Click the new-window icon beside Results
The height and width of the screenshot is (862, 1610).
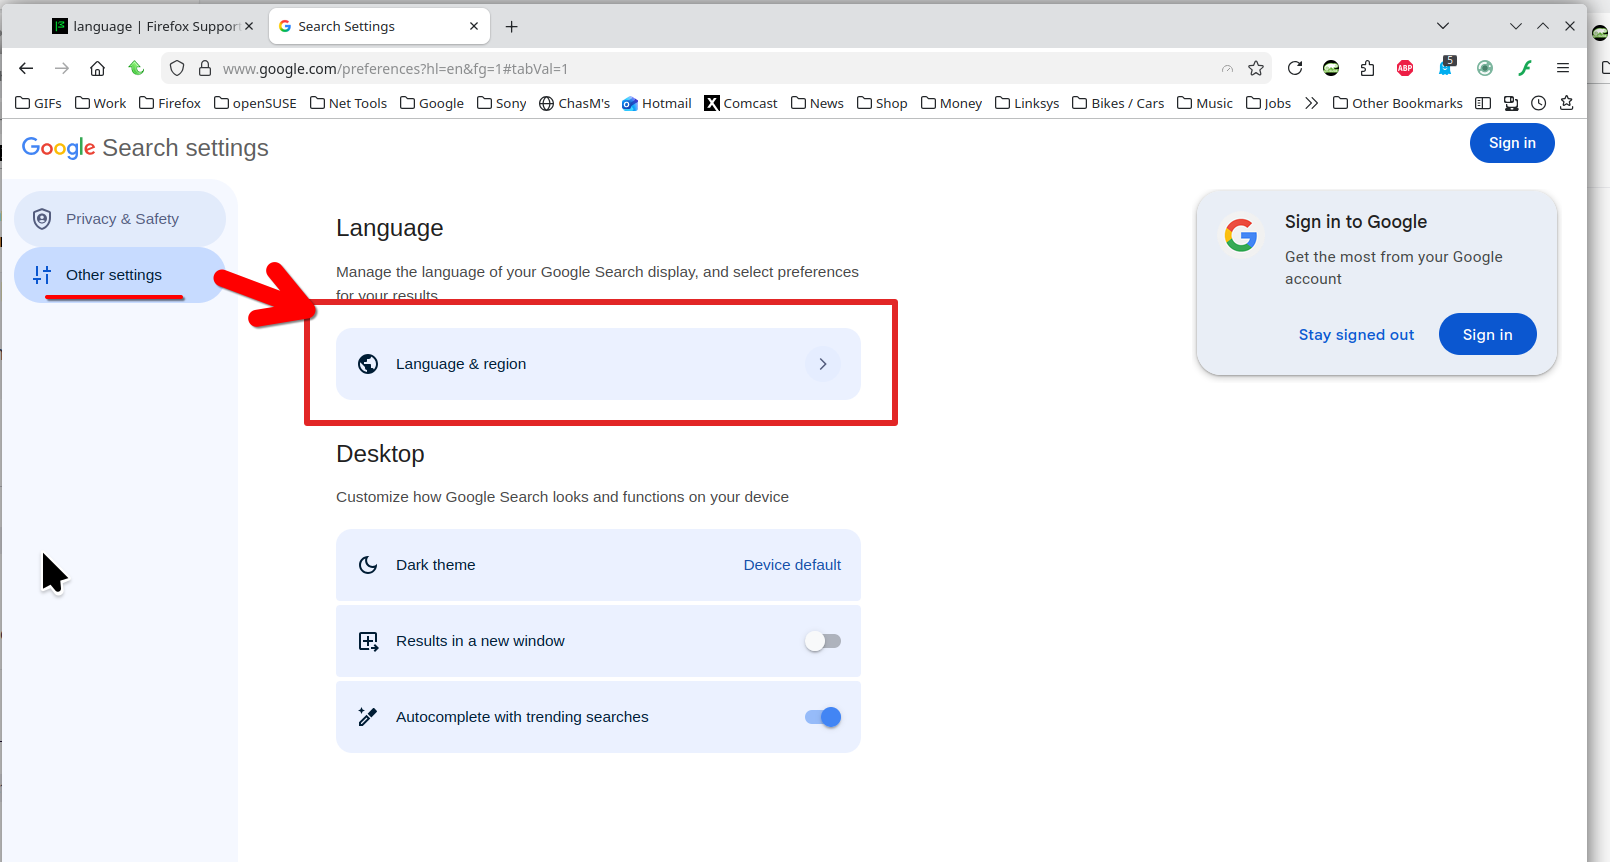pyautogui.click(x=368, y=641)
